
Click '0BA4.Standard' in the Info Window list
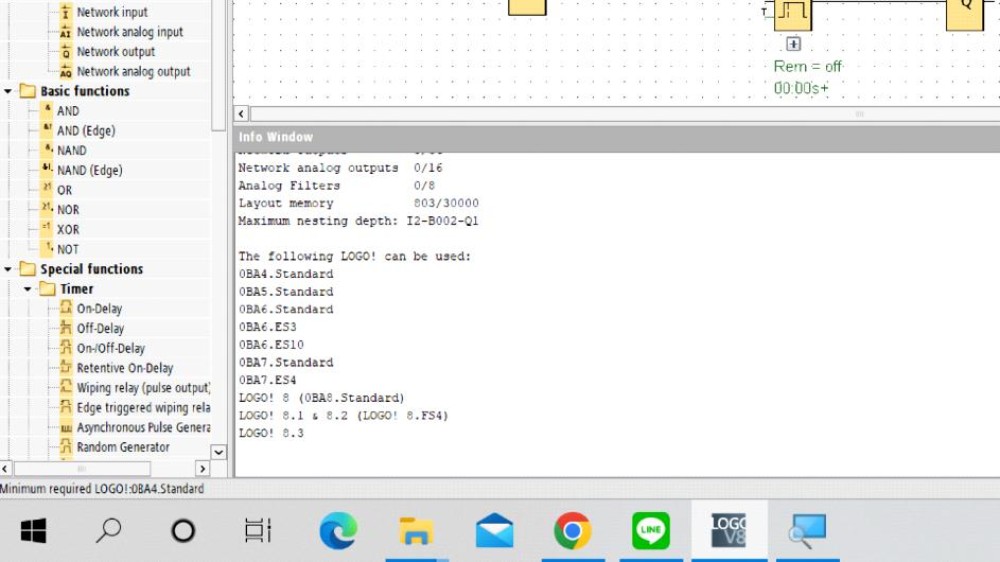[286, 274]
